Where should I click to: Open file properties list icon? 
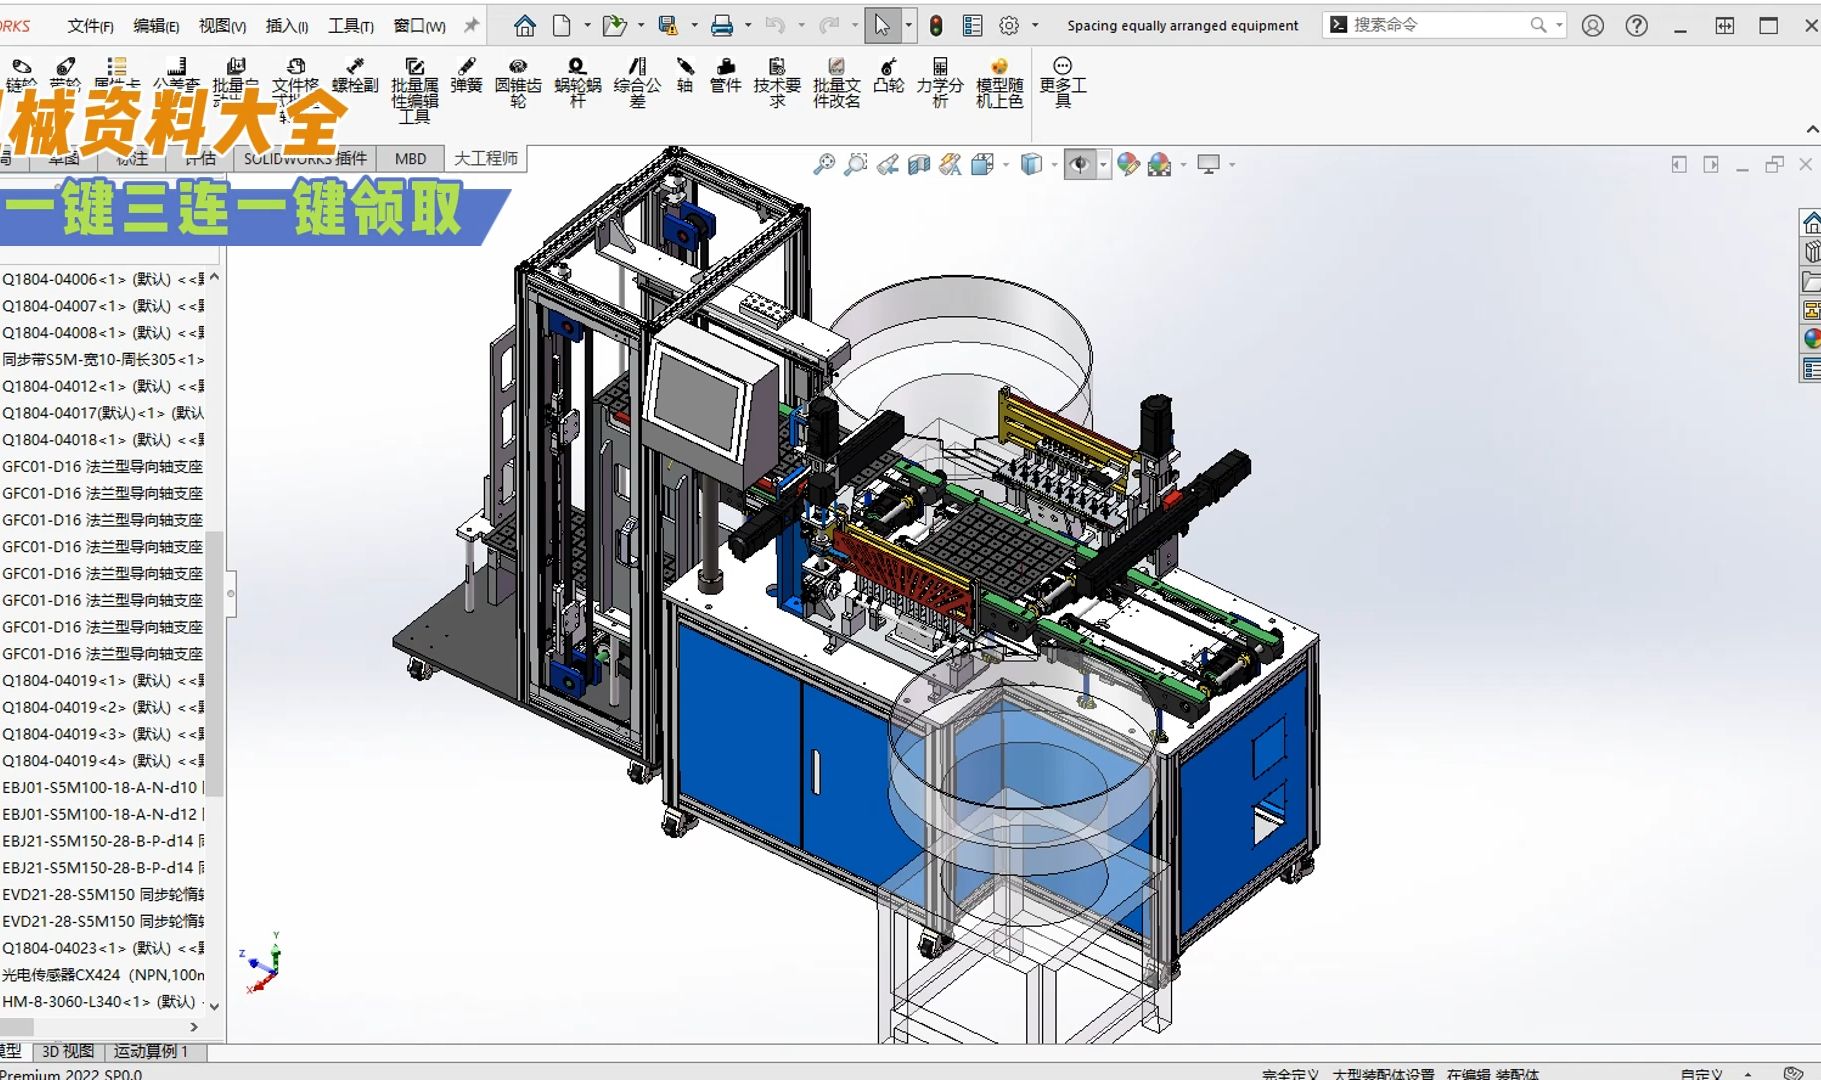tap(972, 25)
